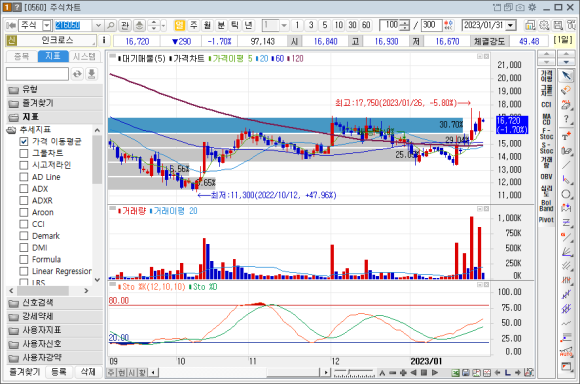This screenshot has width=580, height=384.
Task: Select the straight trend line tool
Action: pos(566,165)
